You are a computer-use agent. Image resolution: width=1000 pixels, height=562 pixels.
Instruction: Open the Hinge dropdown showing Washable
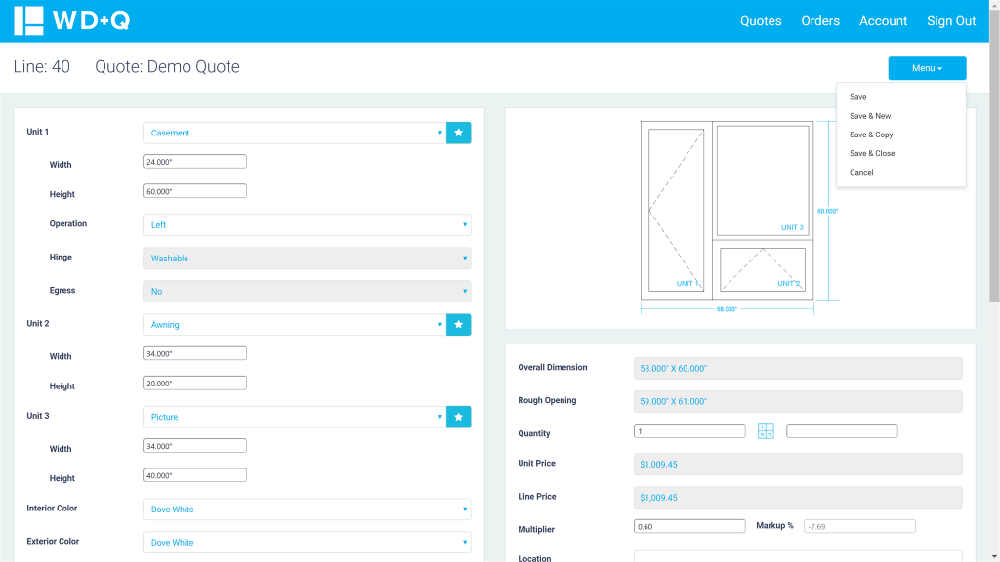pos(307,258)
